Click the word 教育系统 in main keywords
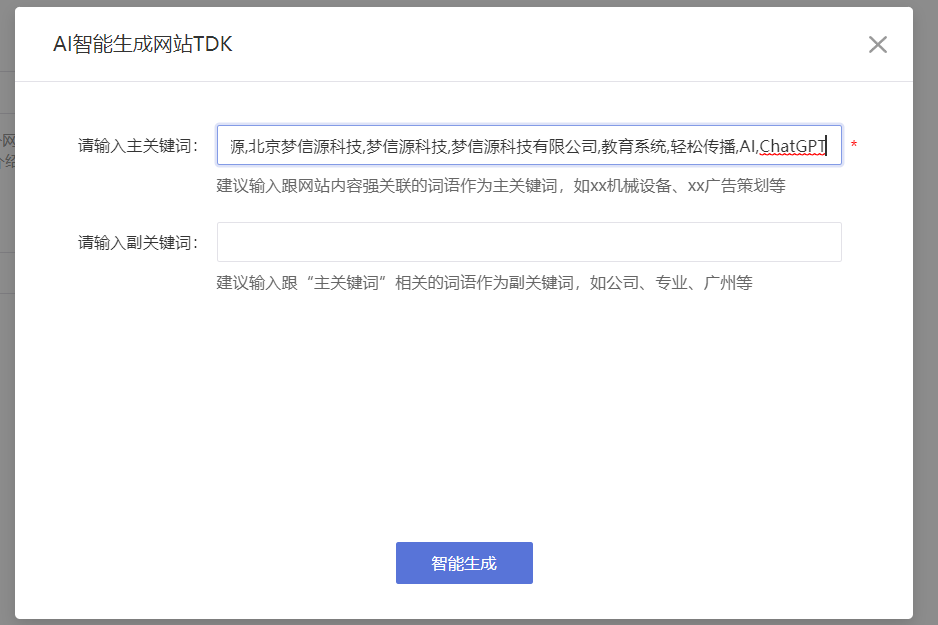Screen dimensions: 938x625 tap(633, 146)
